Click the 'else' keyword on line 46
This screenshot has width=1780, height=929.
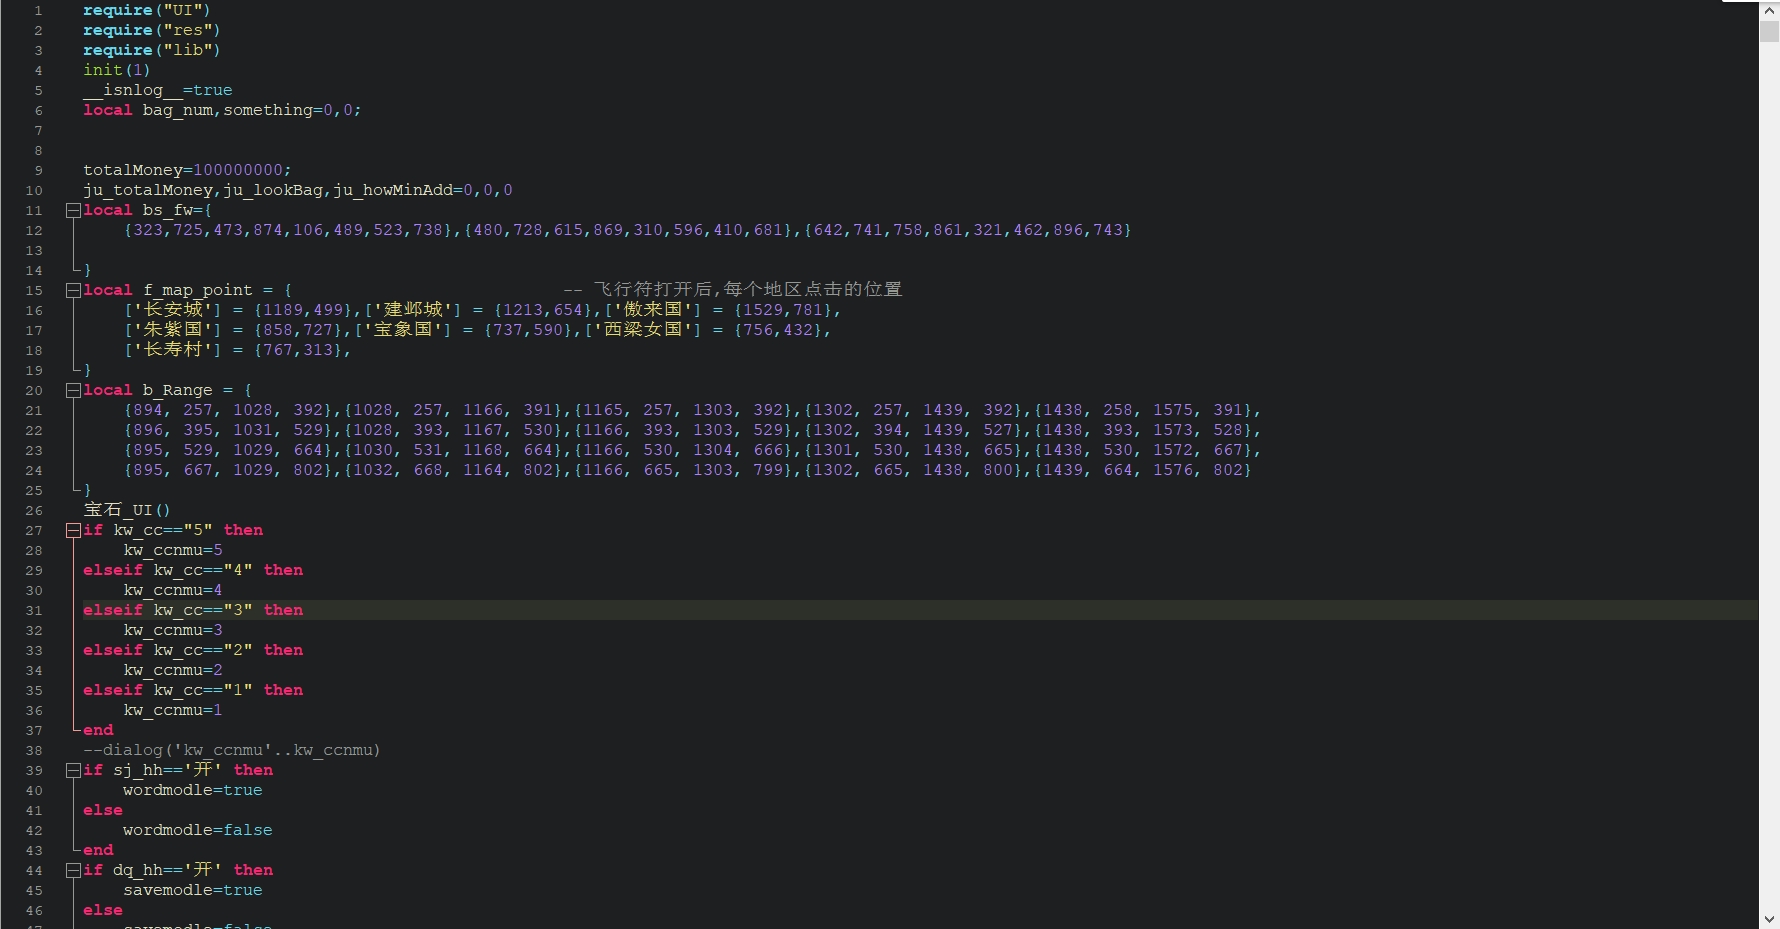pos(103,910)
